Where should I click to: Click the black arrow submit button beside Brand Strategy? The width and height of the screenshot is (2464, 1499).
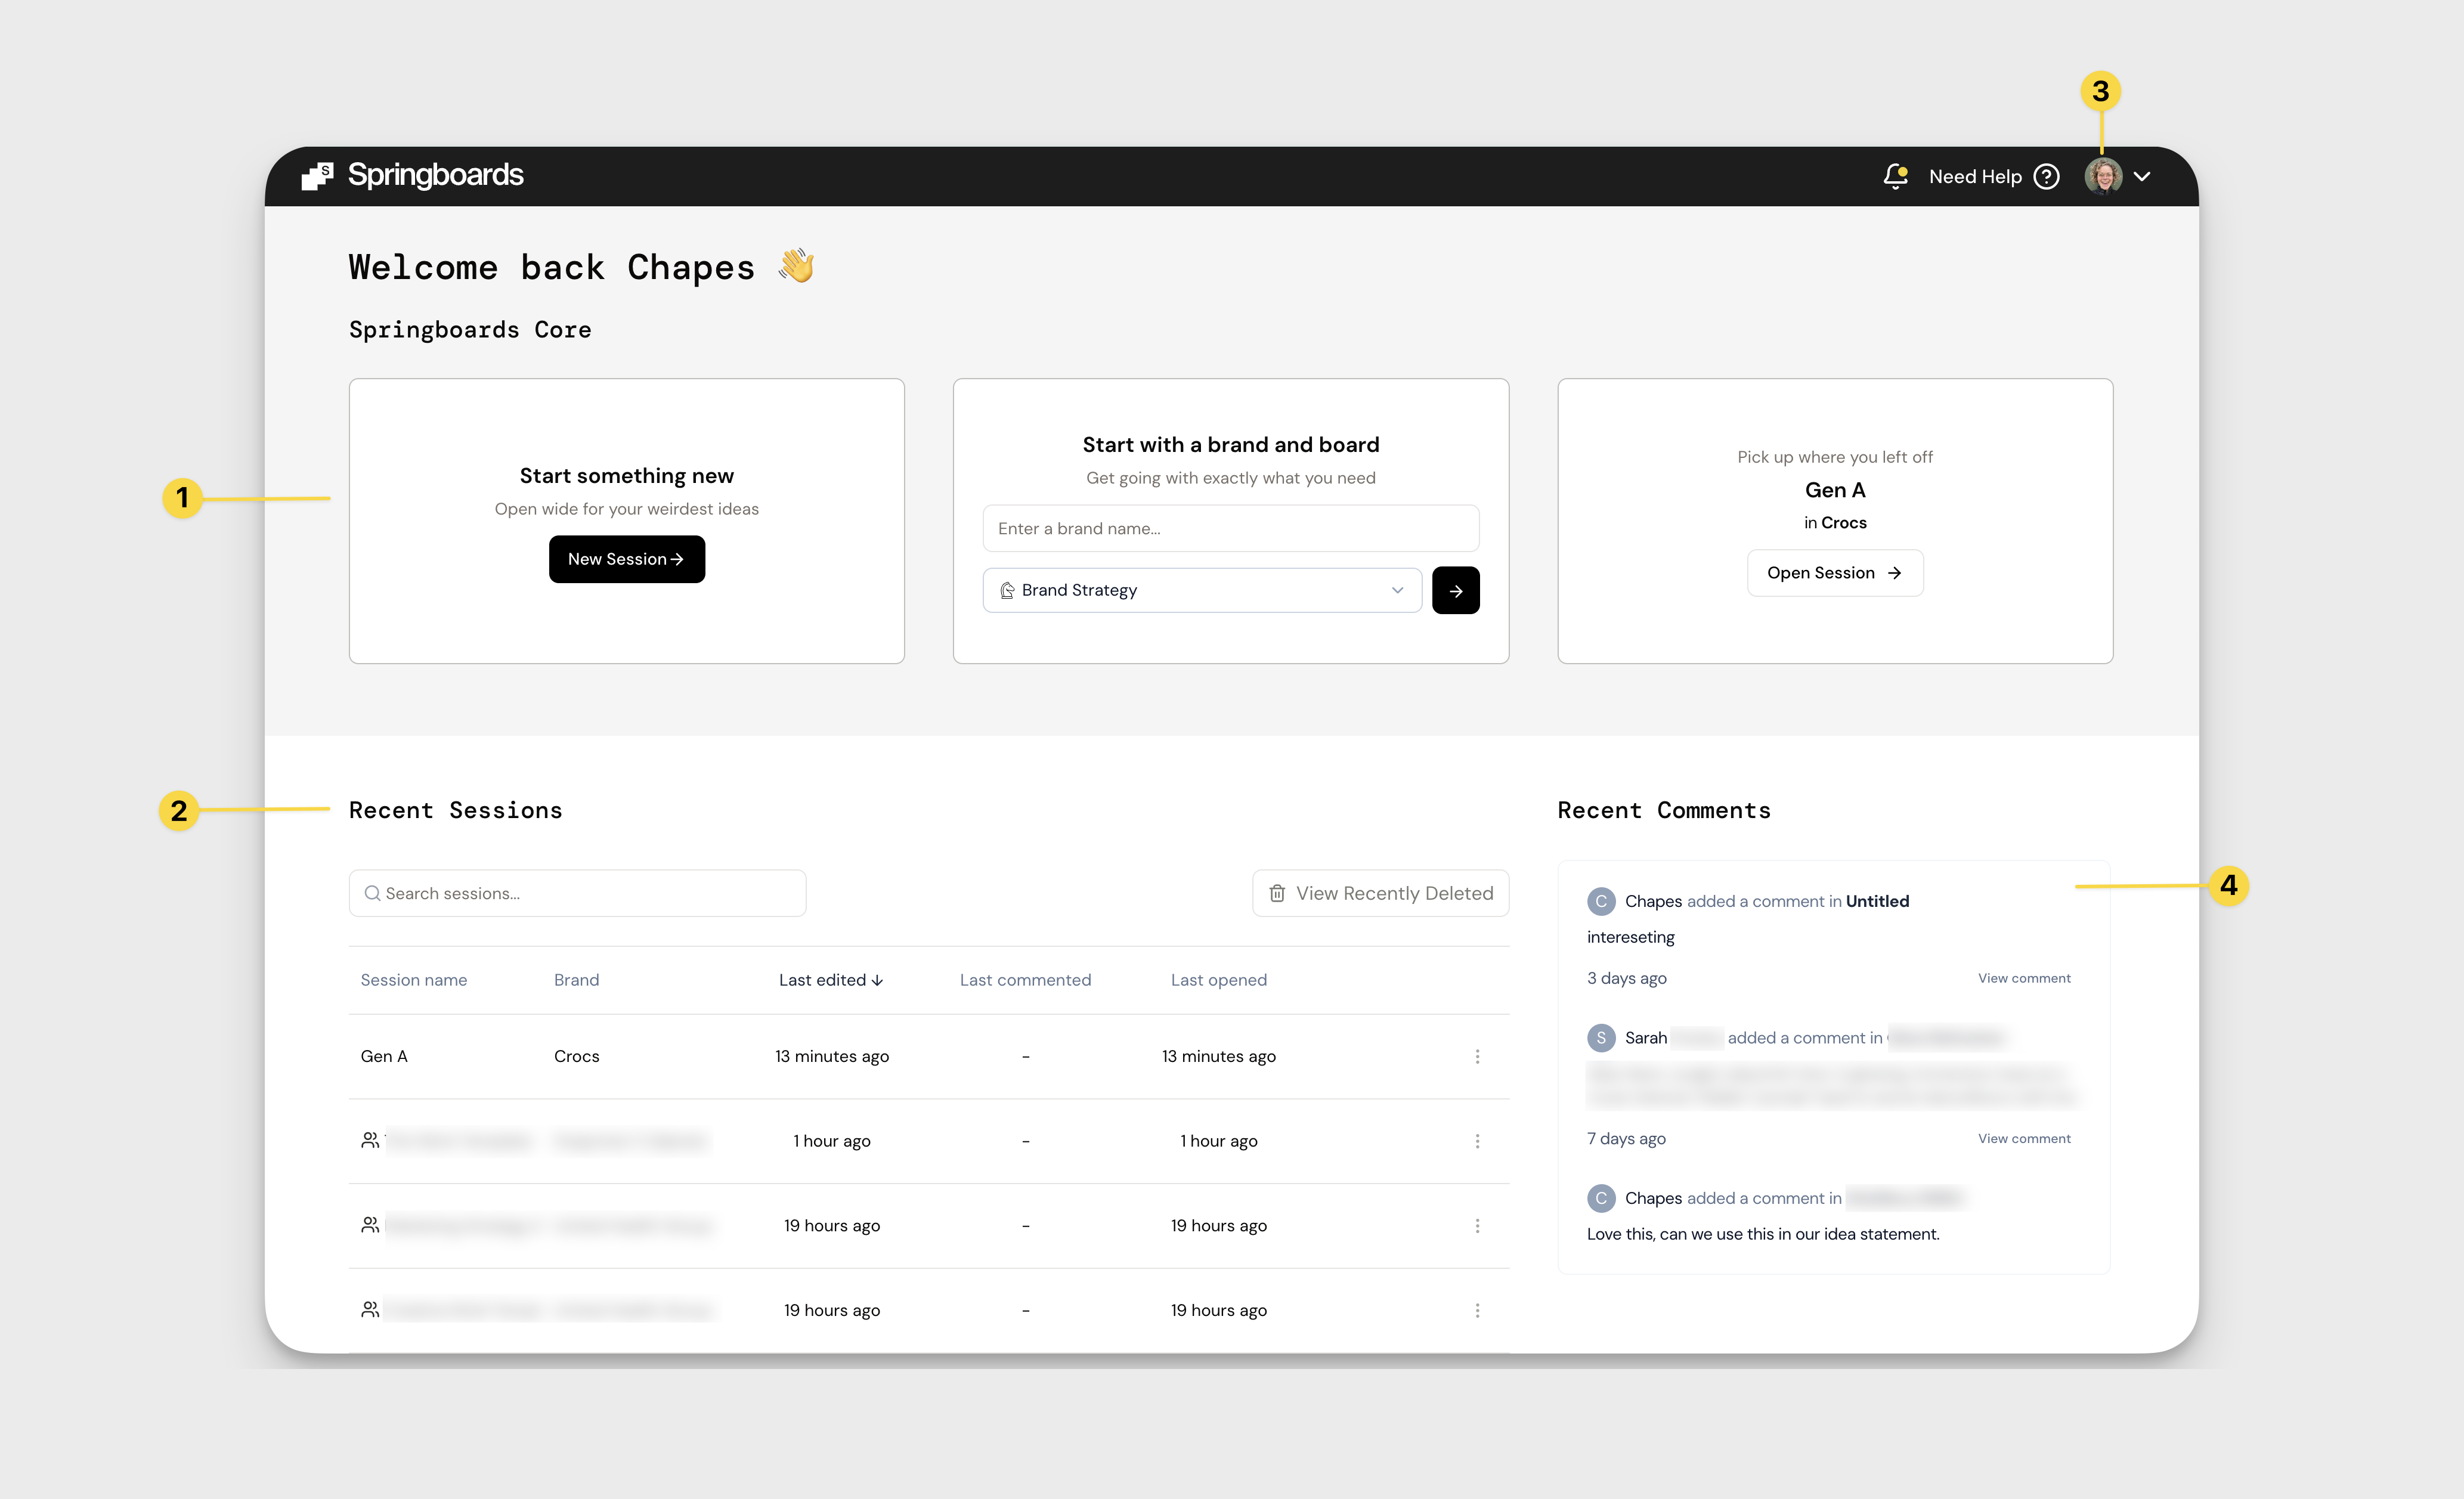pyautogui.click(x=1455, y=590)
